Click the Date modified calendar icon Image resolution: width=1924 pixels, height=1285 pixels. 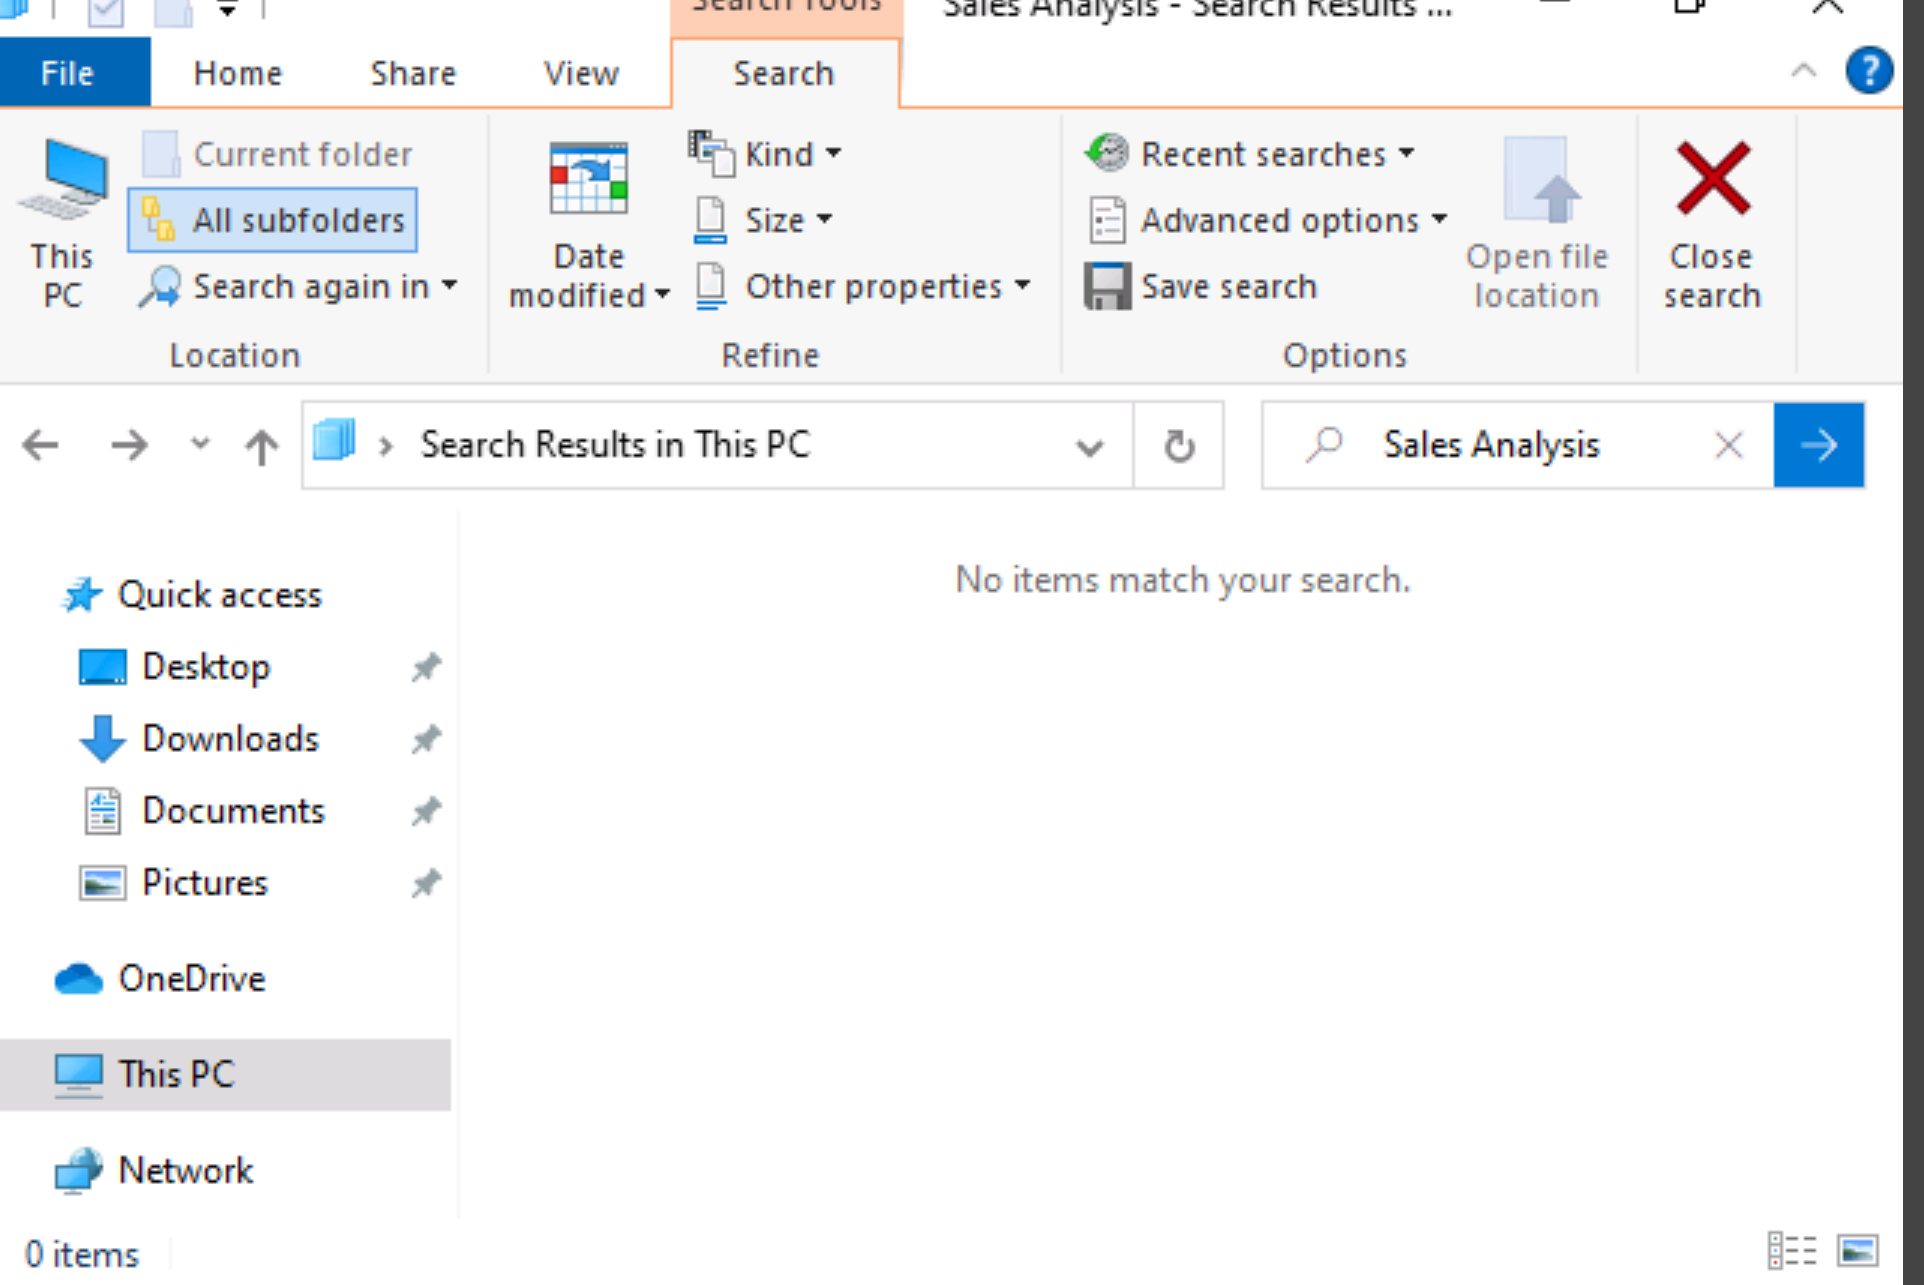coord(589,180)
